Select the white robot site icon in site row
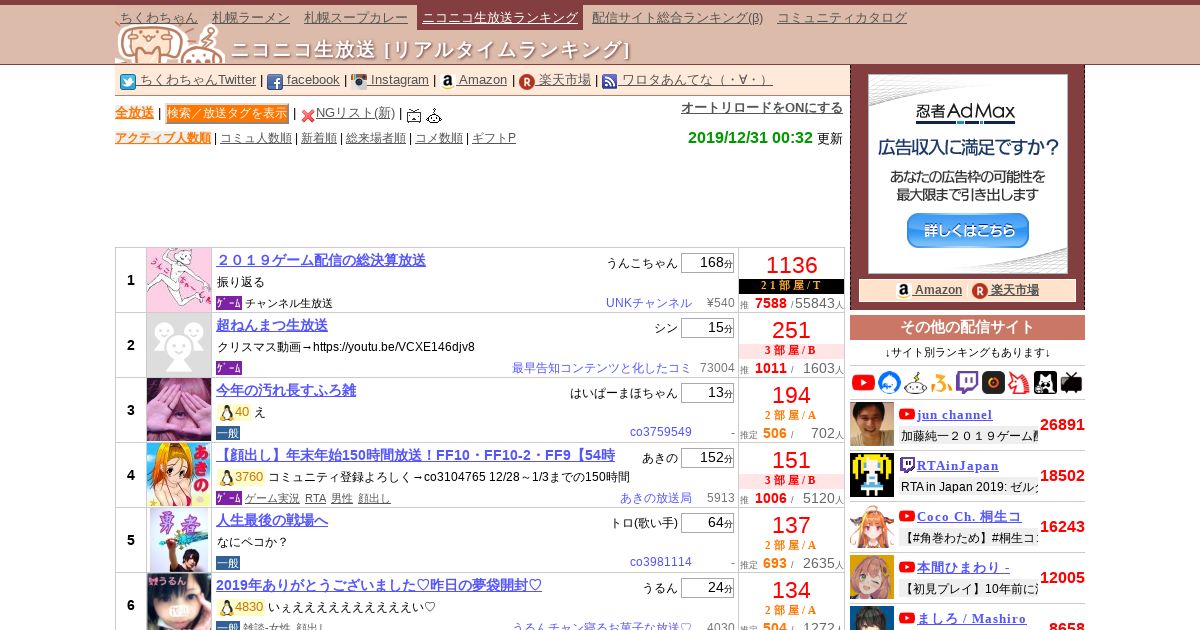This screenshot has width=1200, height=630. click(916, 382)
